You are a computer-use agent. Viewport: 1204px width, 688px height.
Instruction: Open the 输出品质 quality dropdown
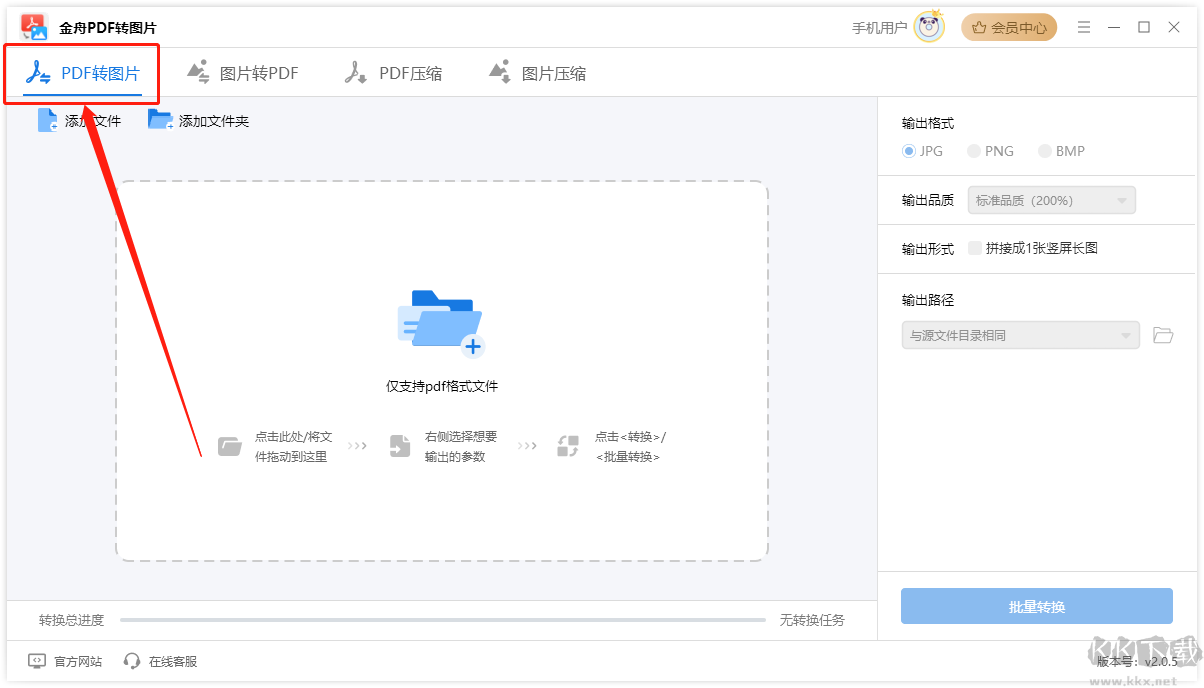click(1050, 200)
